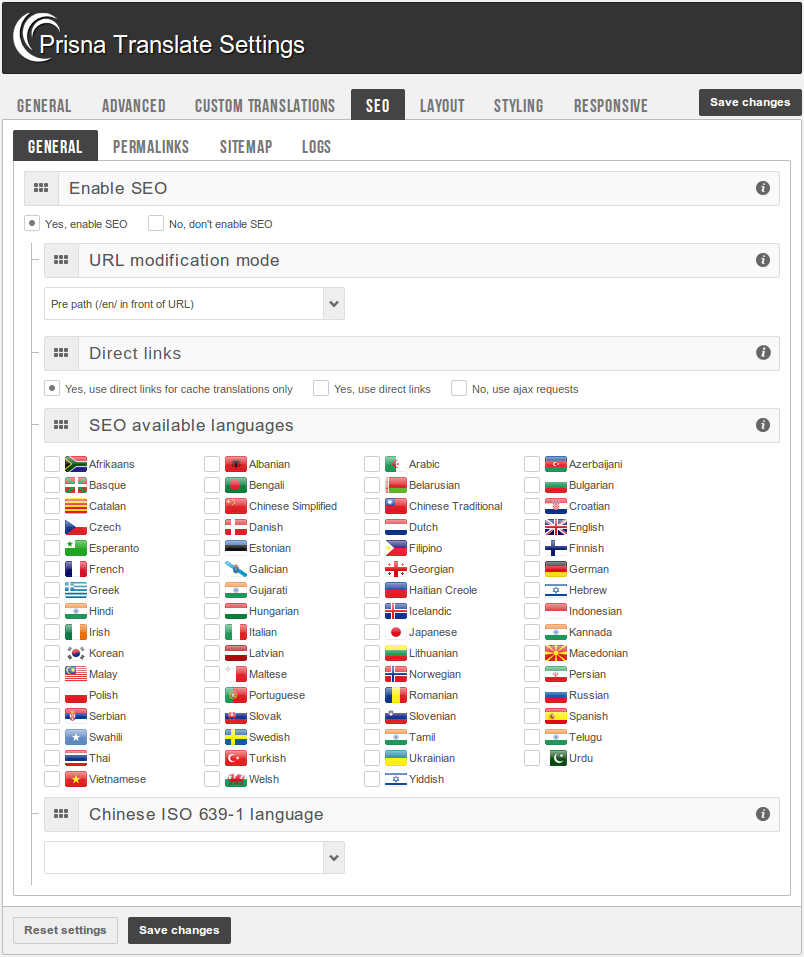The height and width of the screenshot is (957, 804).
Task: Click the info icon beside Enable SEO
Action: [763, 188]
